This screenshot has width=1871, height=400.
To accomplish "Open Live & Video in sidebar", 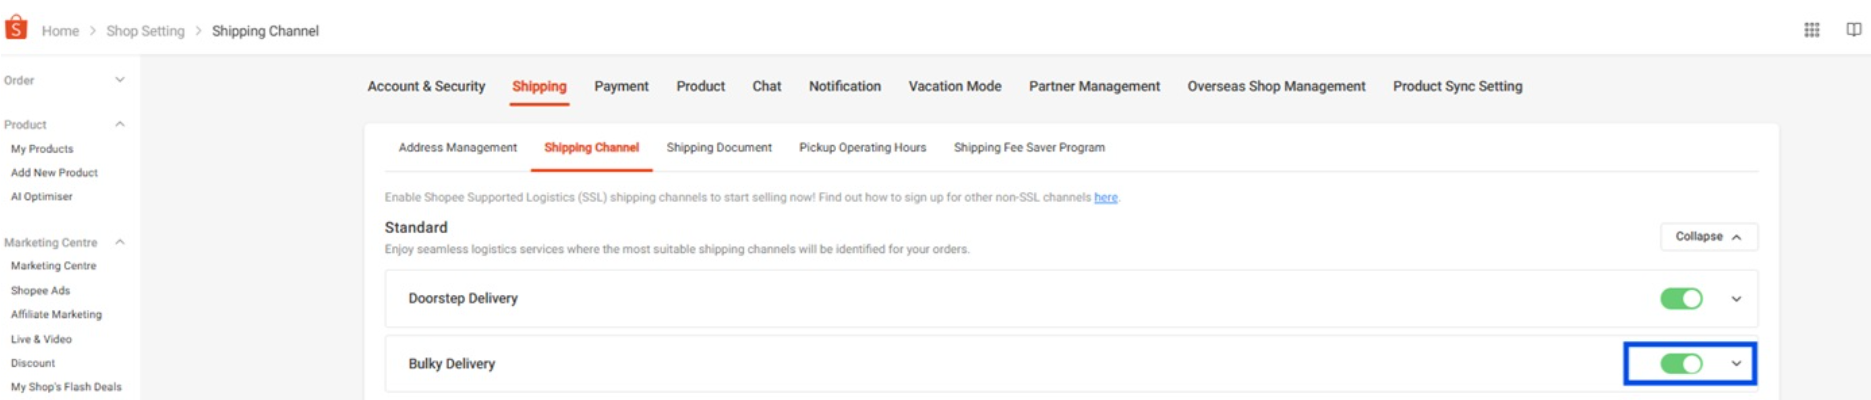I will coord(41,339).
